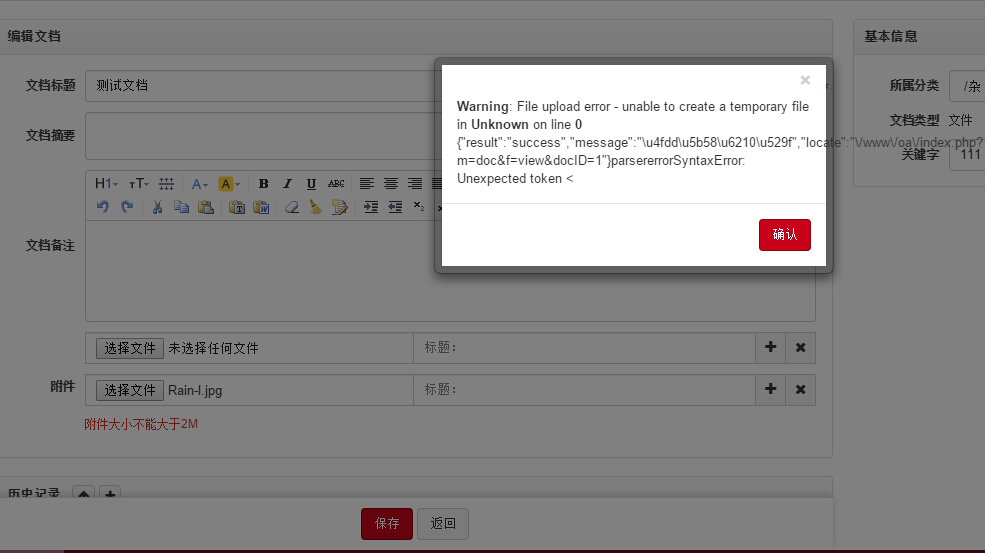
Task: Open the line height tool
Action: (166, 183)
